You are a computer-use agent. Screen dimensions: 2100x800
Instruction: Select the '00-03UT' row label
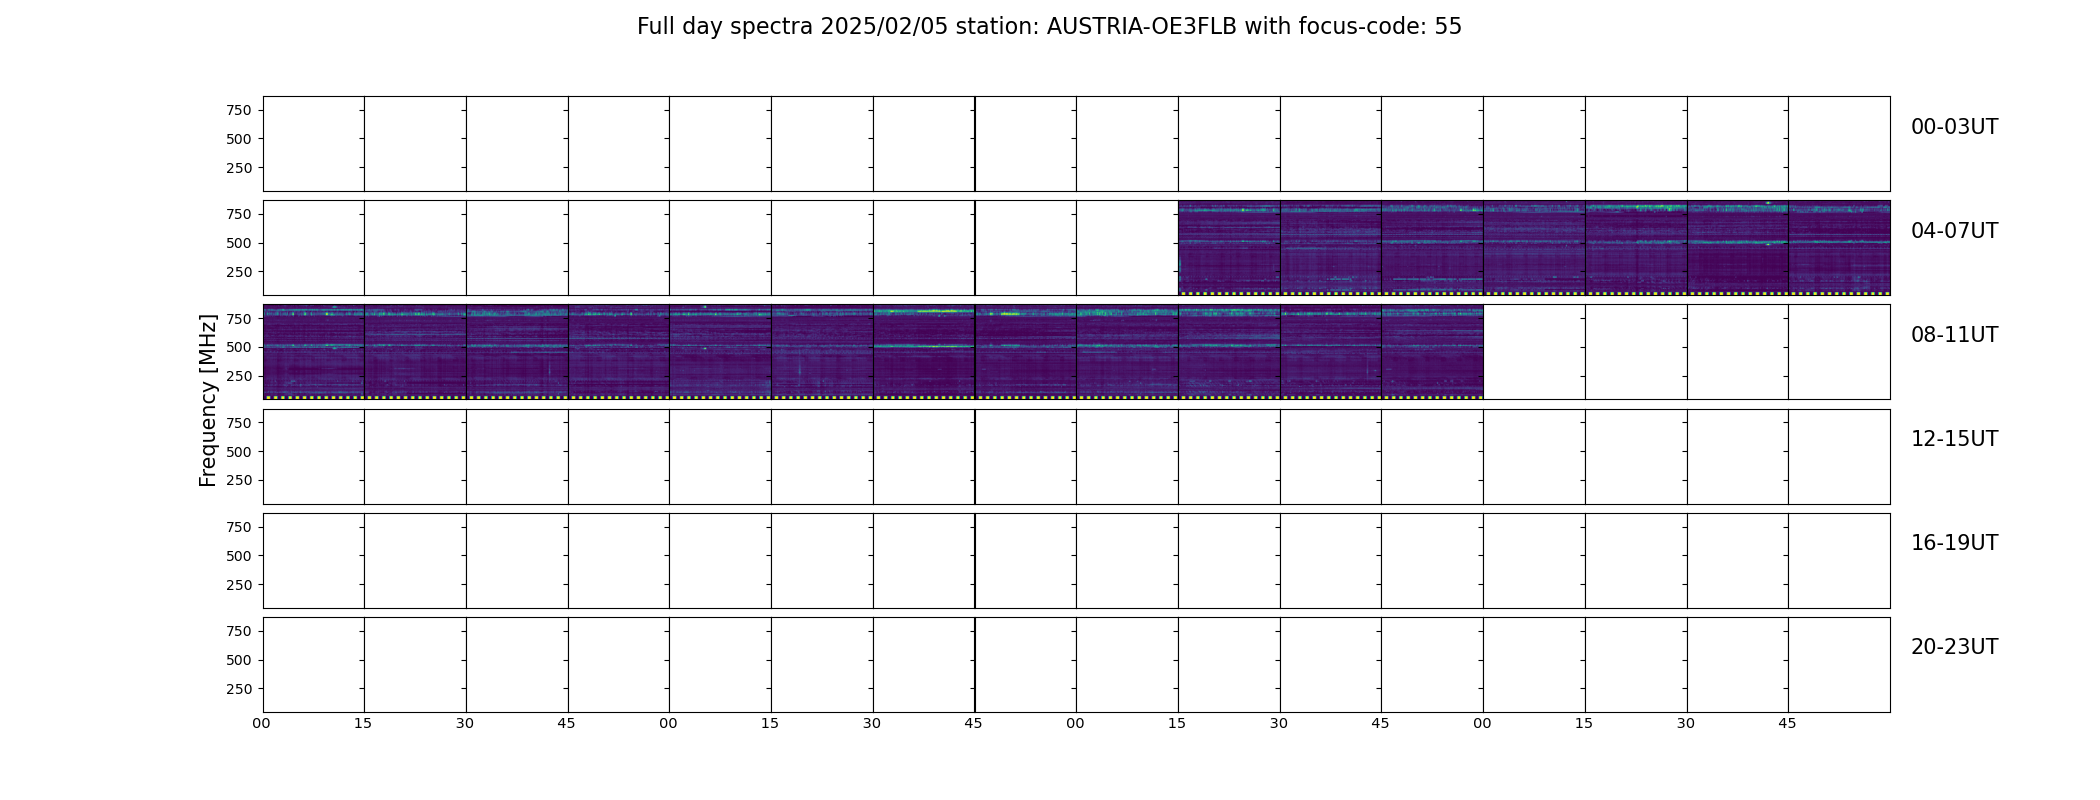(x=1954, y=127)
